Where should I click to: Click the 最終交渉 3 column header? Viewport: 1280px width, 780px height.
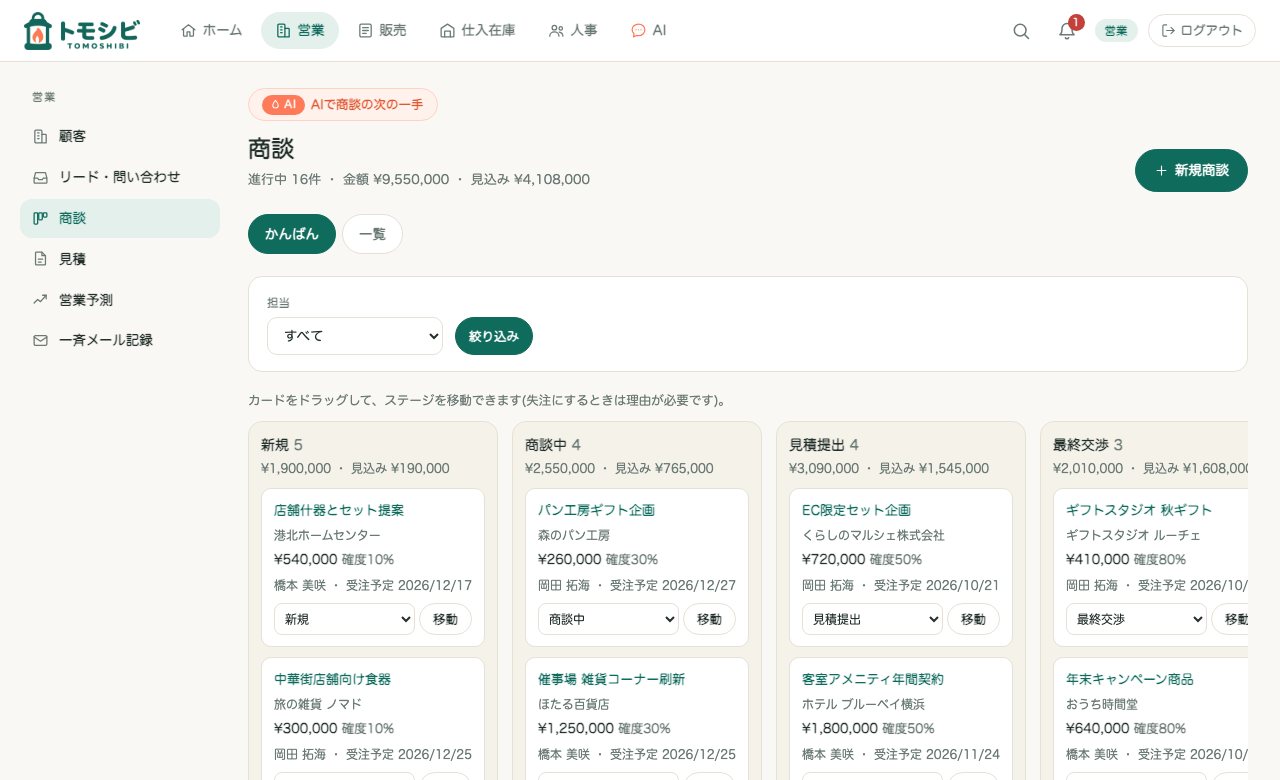tap(1088, 445)
